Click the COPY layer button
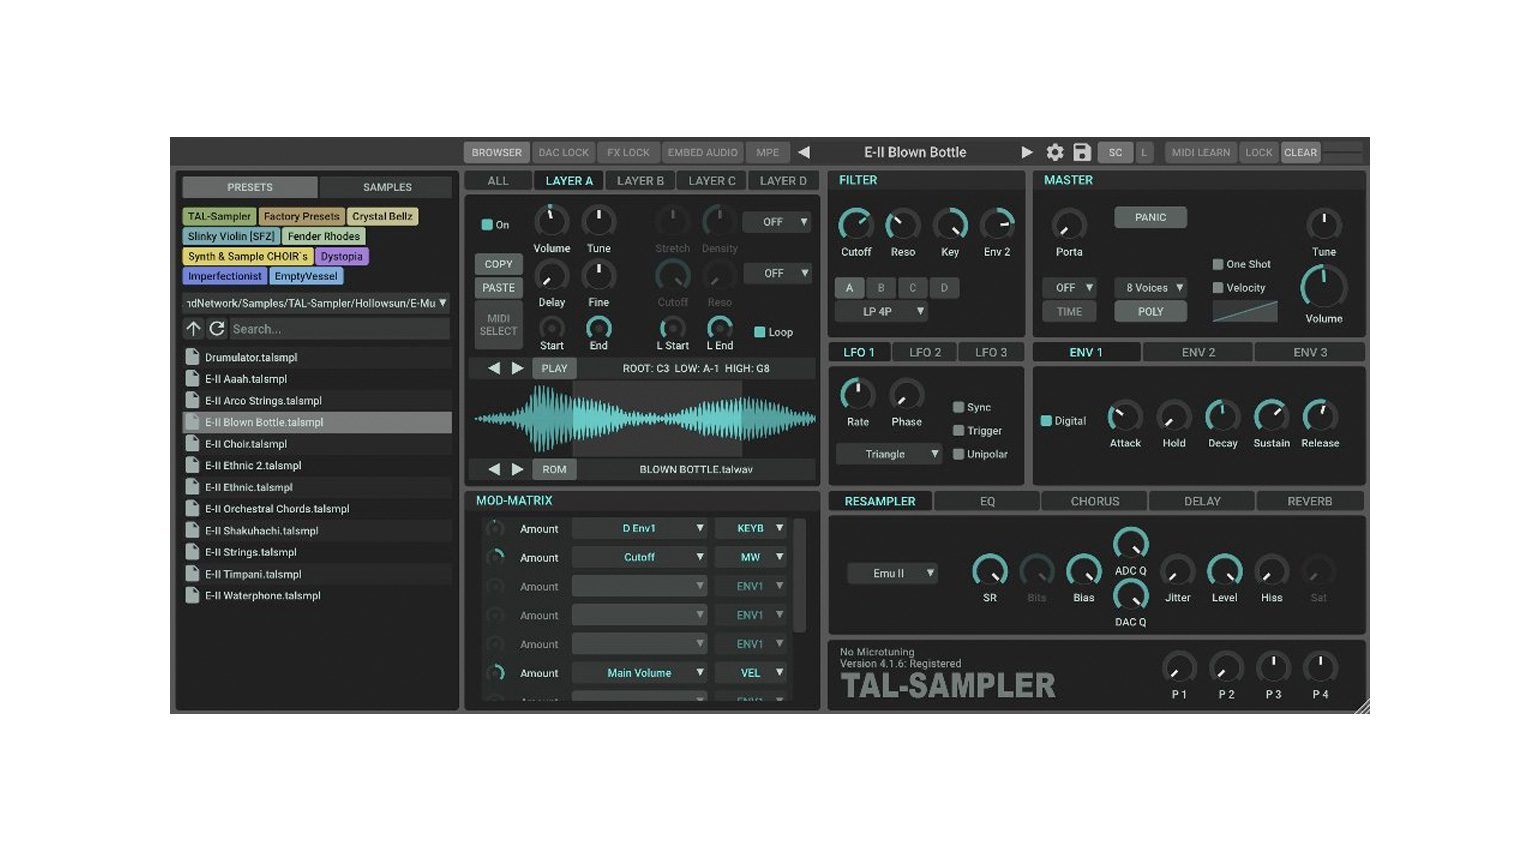 [498, 264]
